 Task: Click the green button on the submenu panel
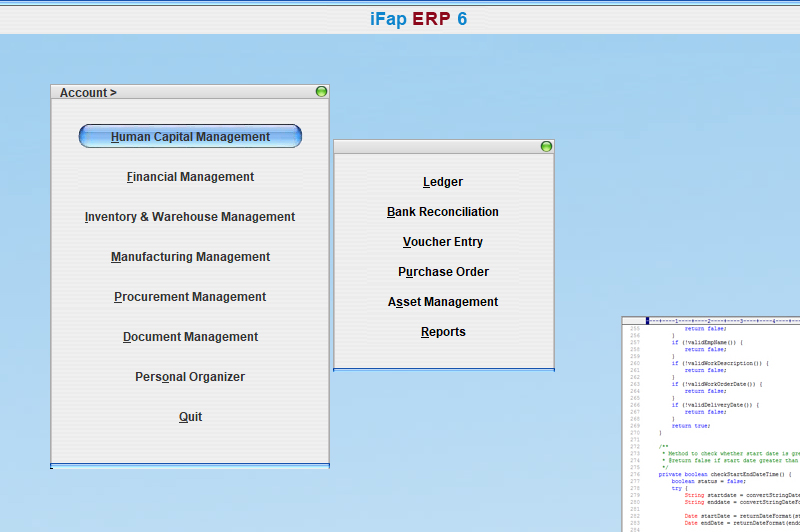click(x=546, y=147)
